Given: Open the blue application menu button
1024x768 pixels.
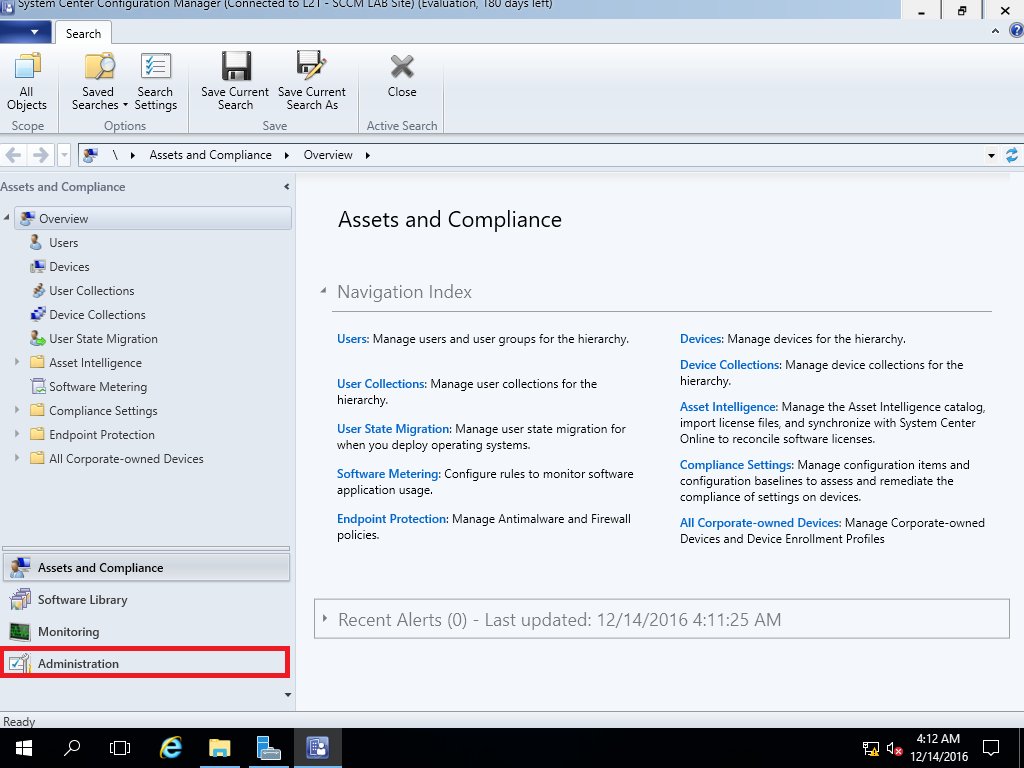Looking at the screenshot, I should 25,32.
